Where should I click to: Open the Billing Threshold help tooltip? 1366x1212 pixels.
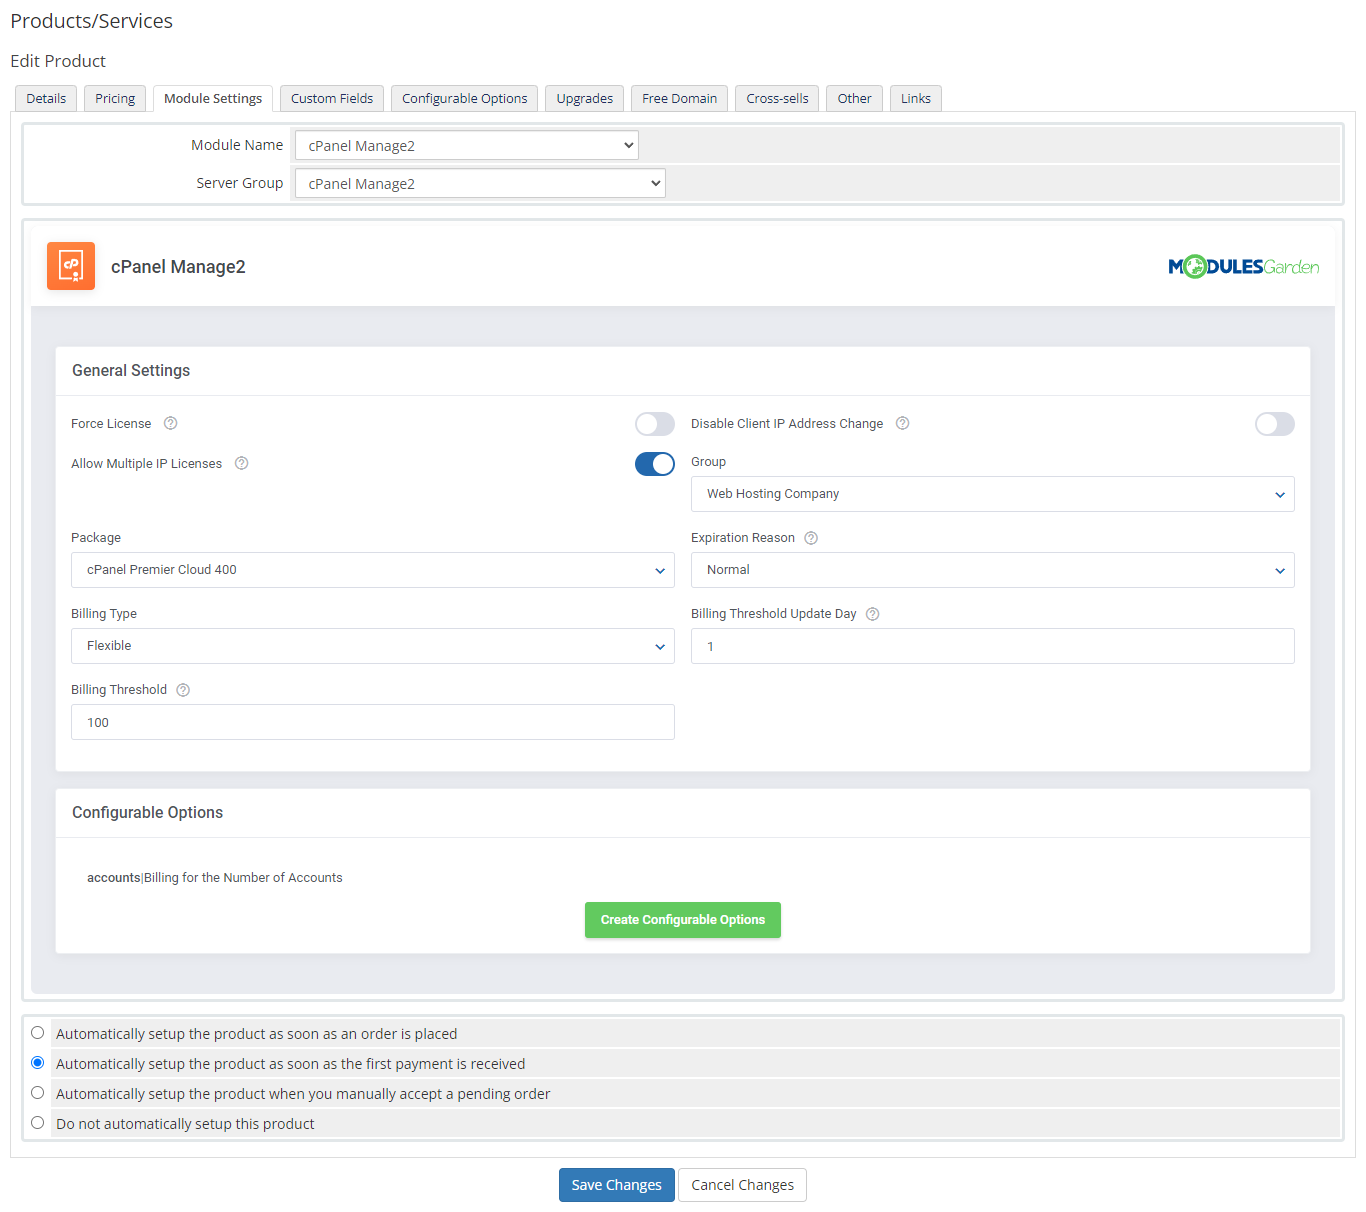[182, 689]
